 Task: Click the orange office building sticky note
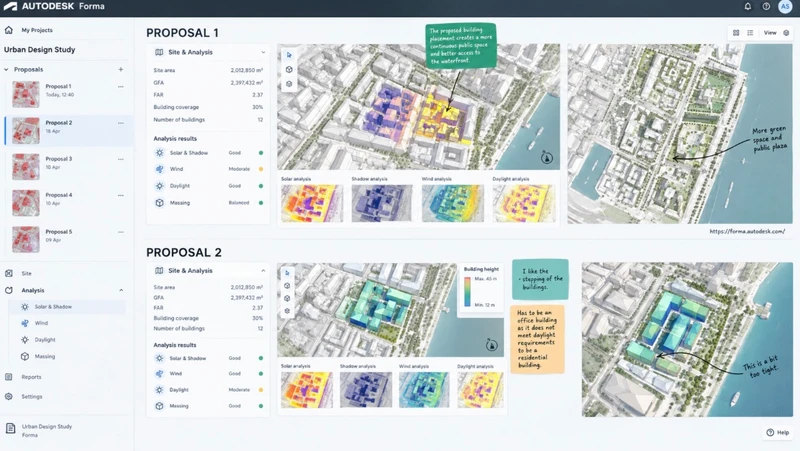pyautogui.click(x=537, y=339)
